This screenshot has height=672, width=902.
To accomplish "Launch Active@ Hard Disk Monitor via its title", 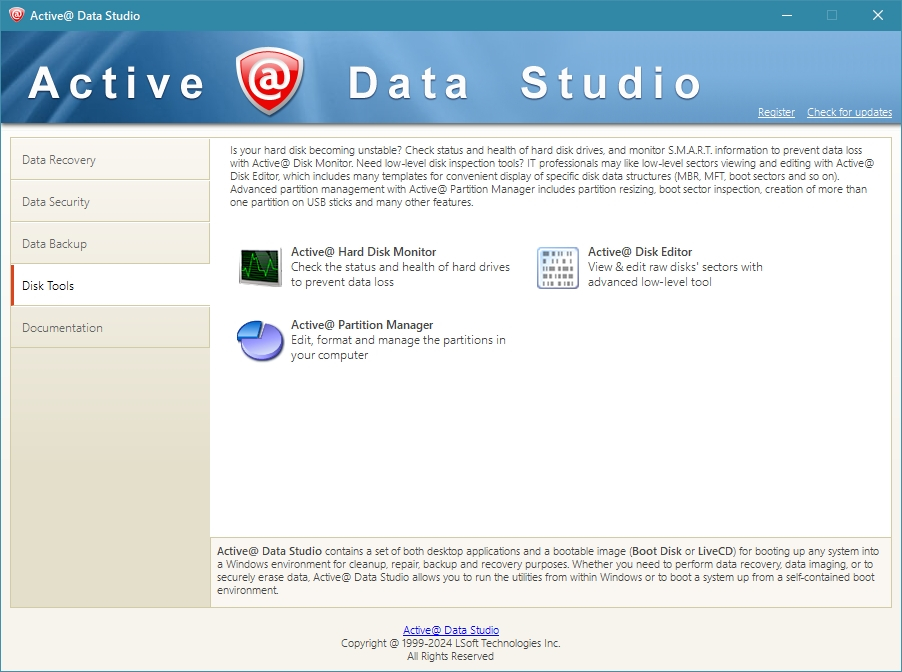I will pos(363,252).
